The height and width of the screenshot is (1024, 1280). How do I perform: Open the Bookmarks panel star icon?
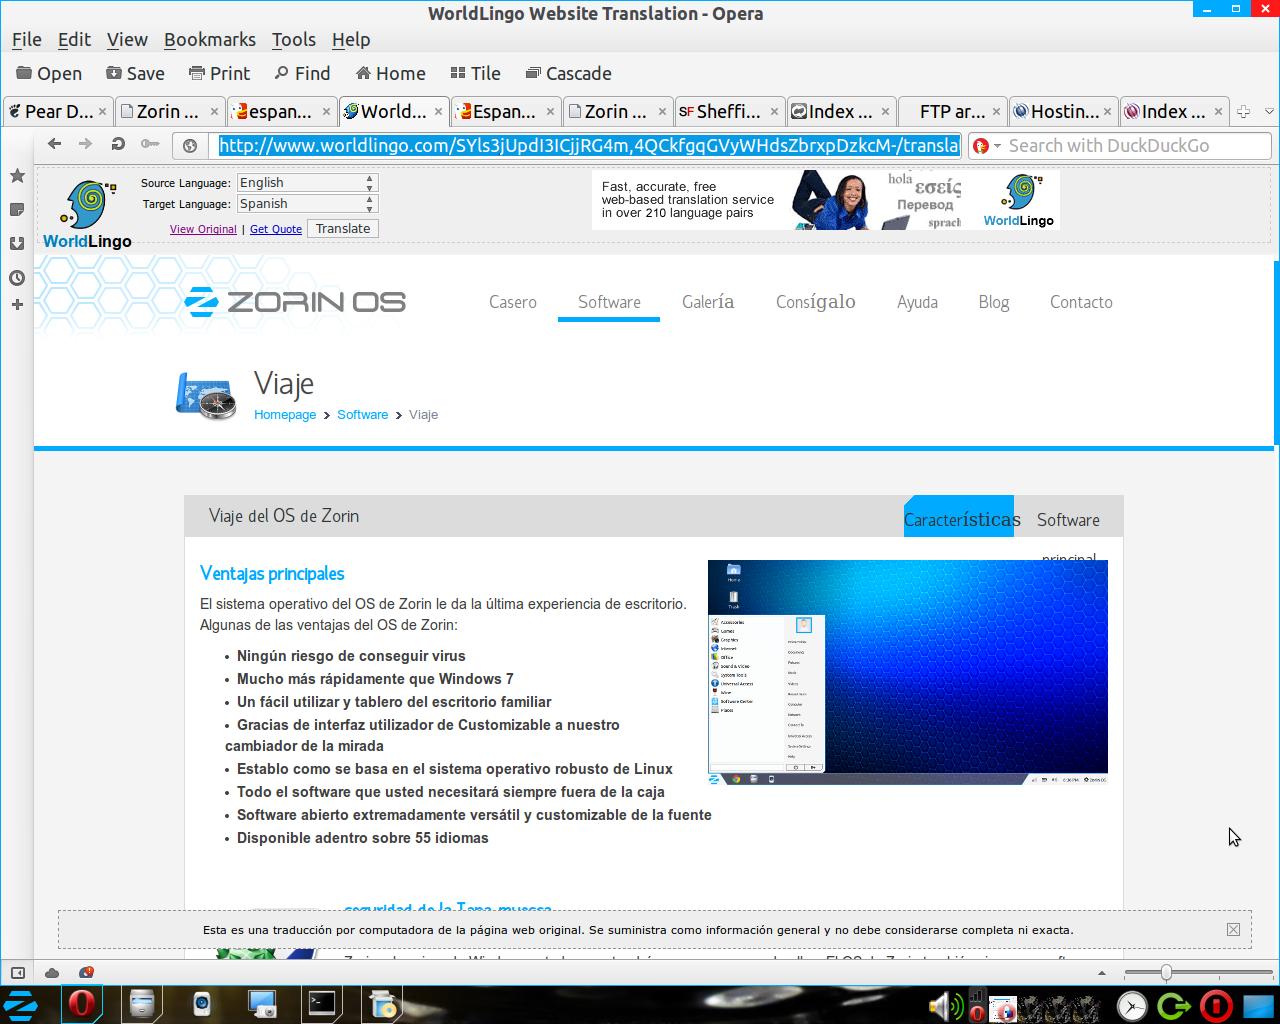(x=17, y=176)
